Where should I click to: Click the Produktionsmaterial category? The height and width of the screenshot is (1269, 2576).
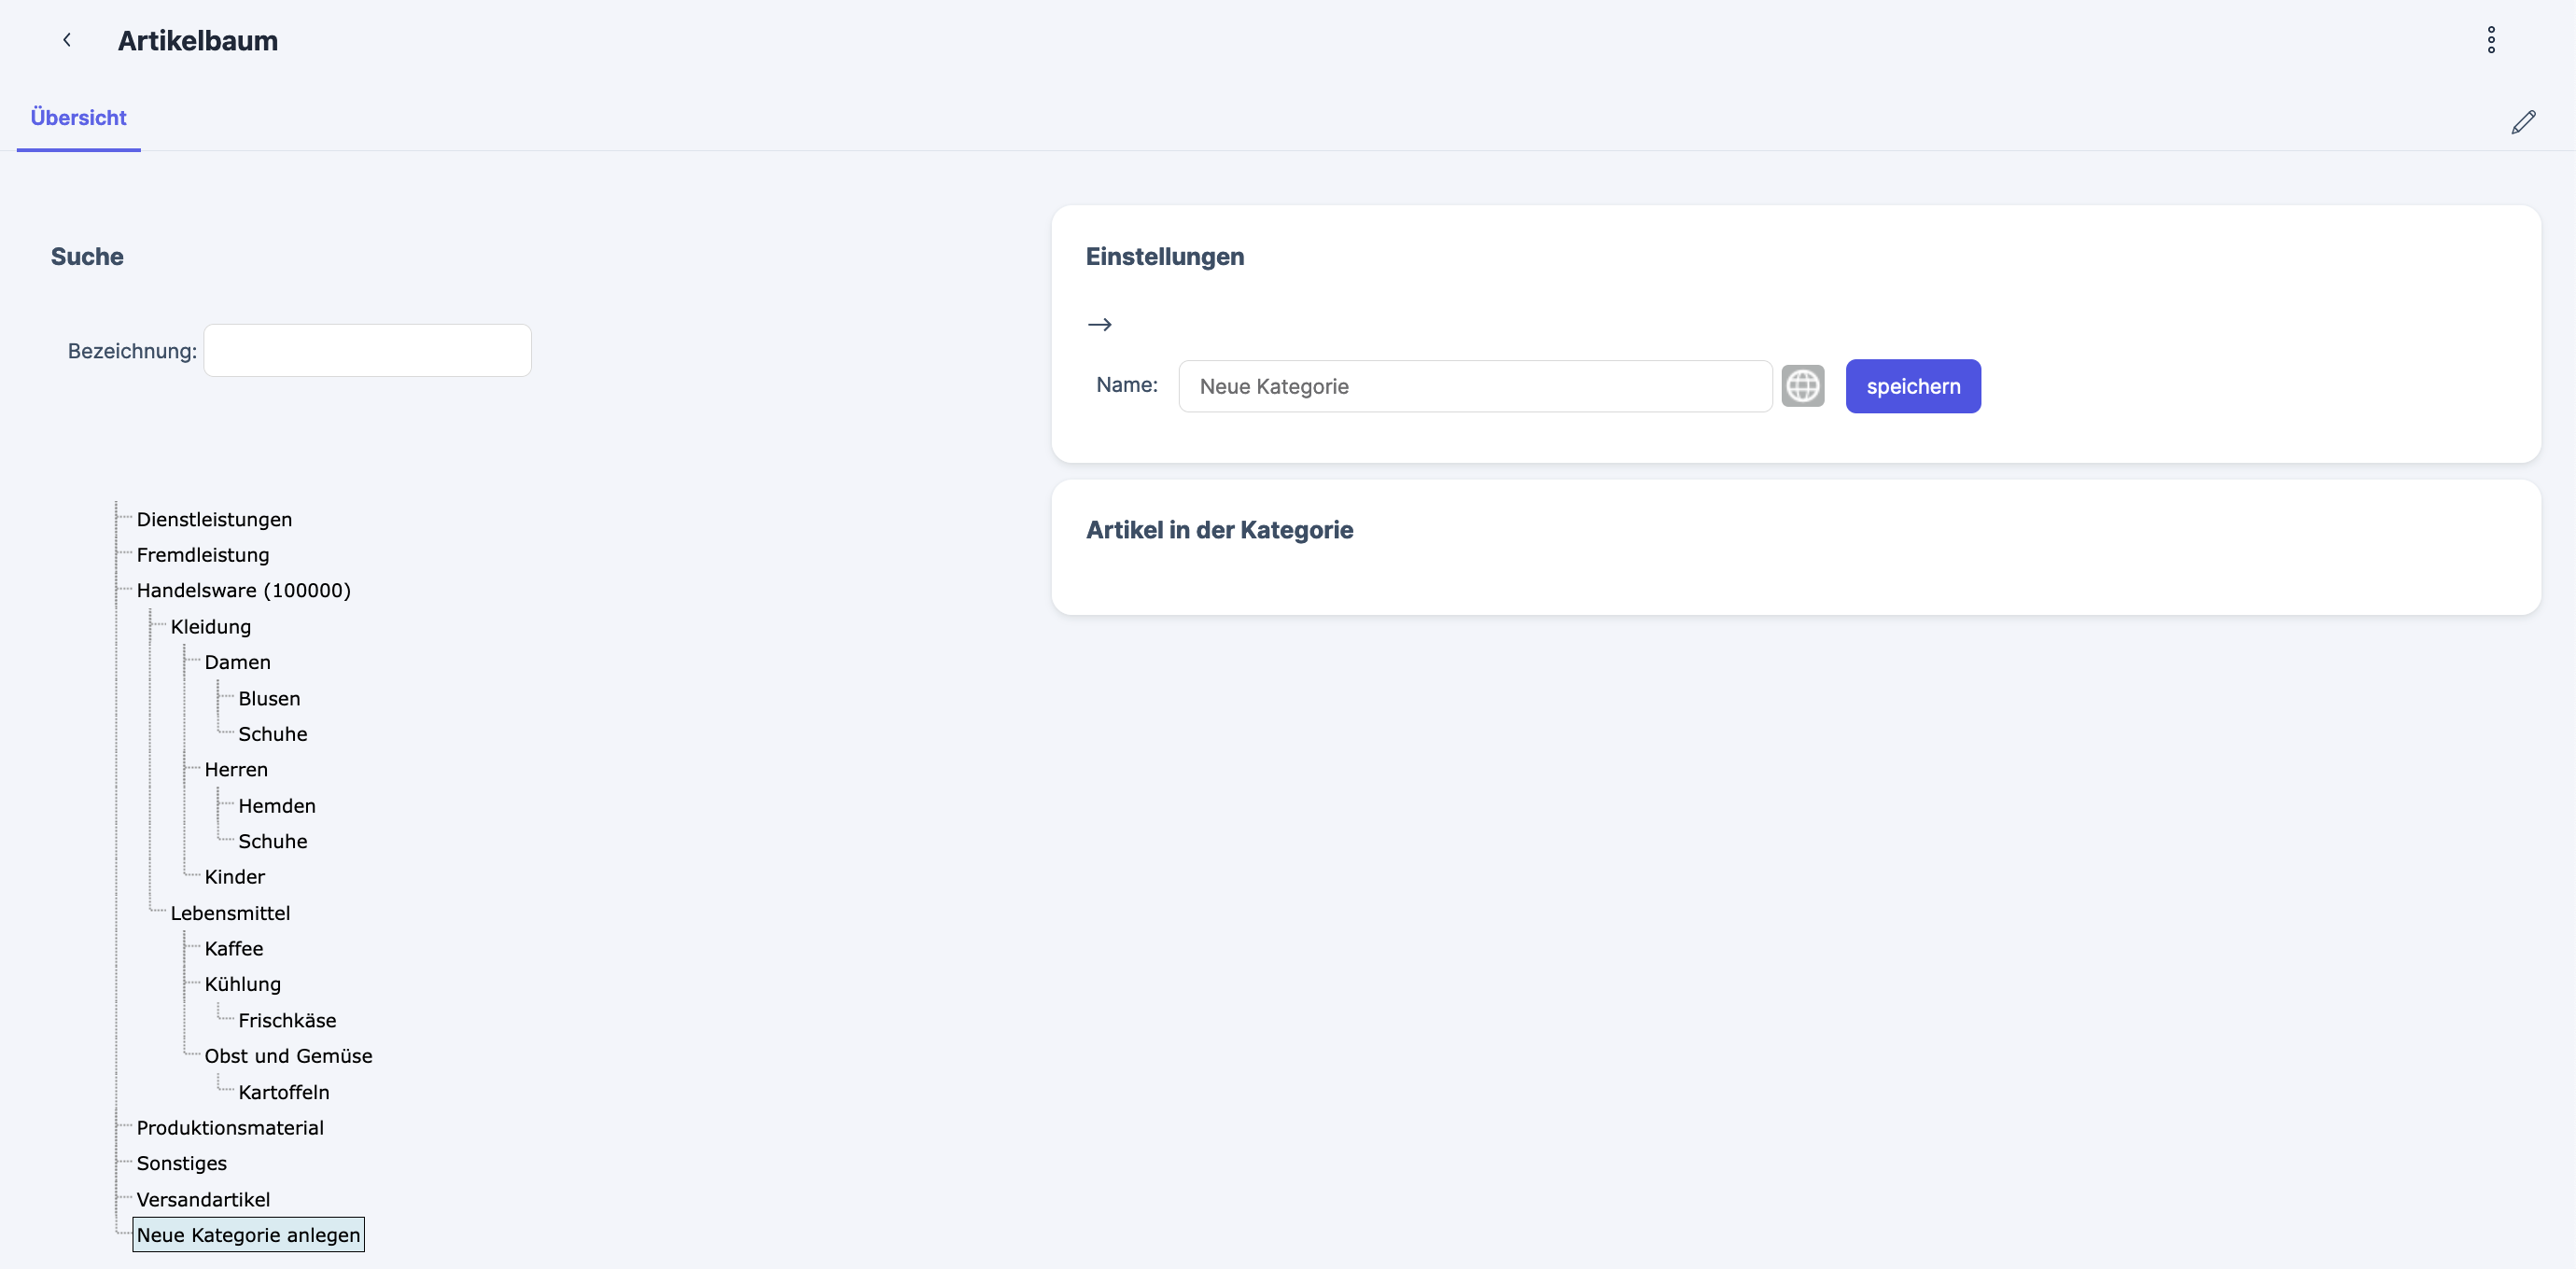click(x=230, y=1128)
